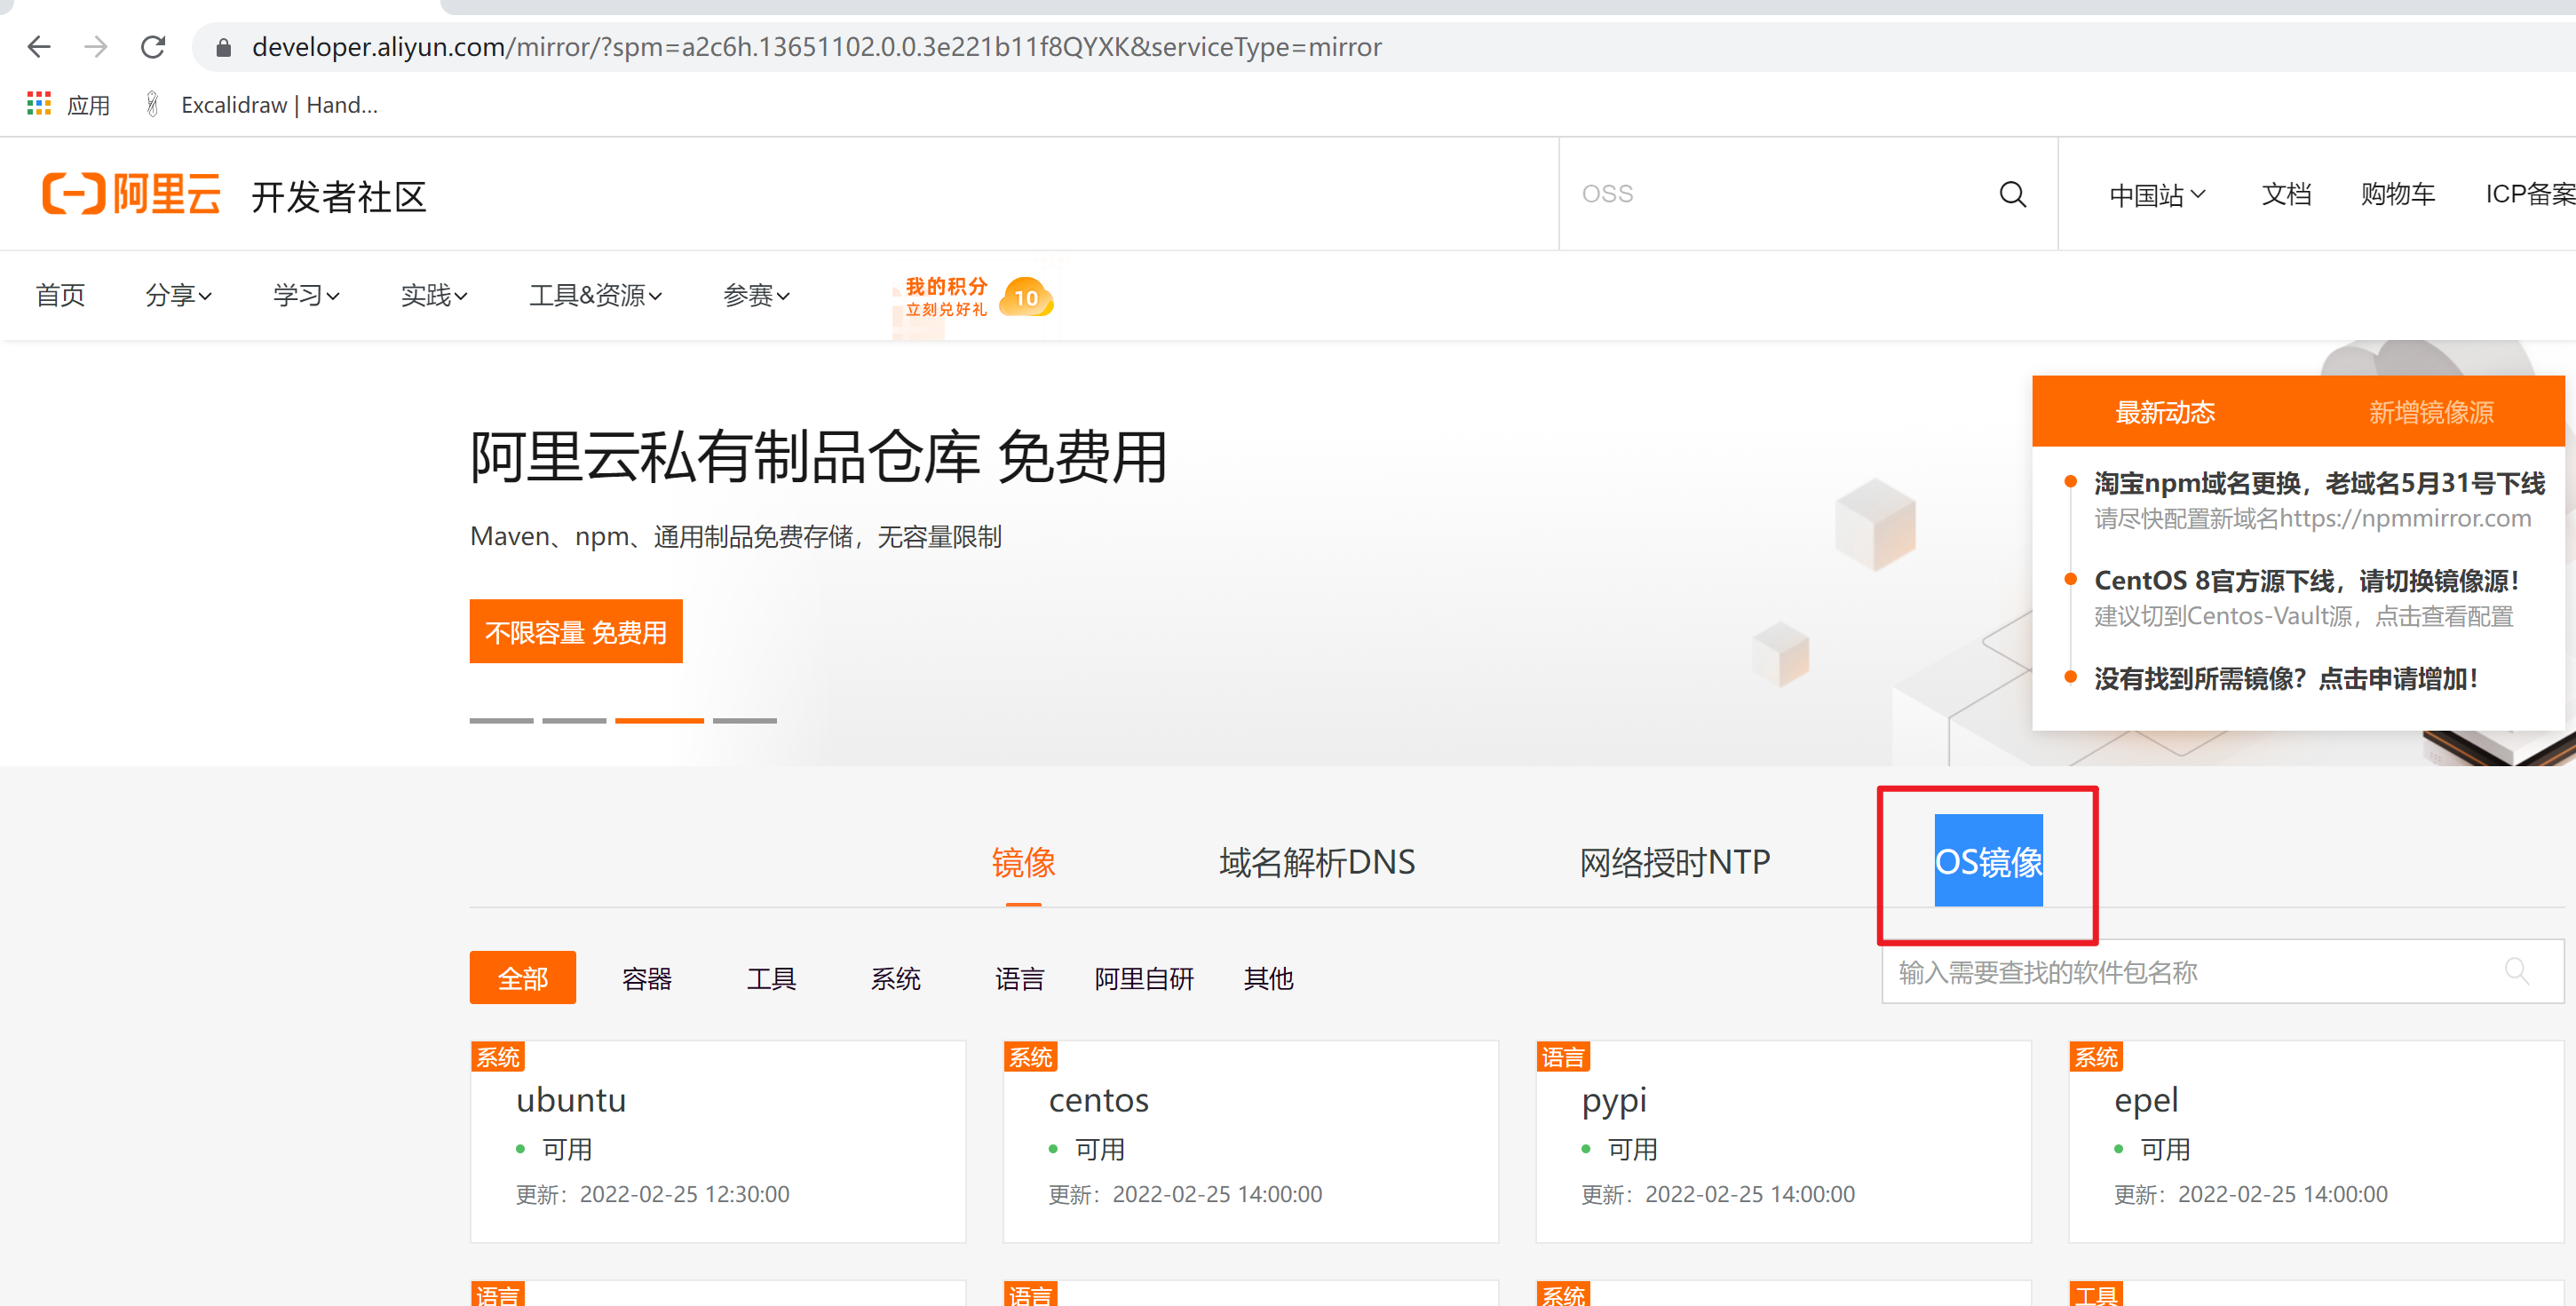The height and width of the screenshot is (1306, 2576).
Task: Filter by 阿里自研 category
Action: 1144,978
